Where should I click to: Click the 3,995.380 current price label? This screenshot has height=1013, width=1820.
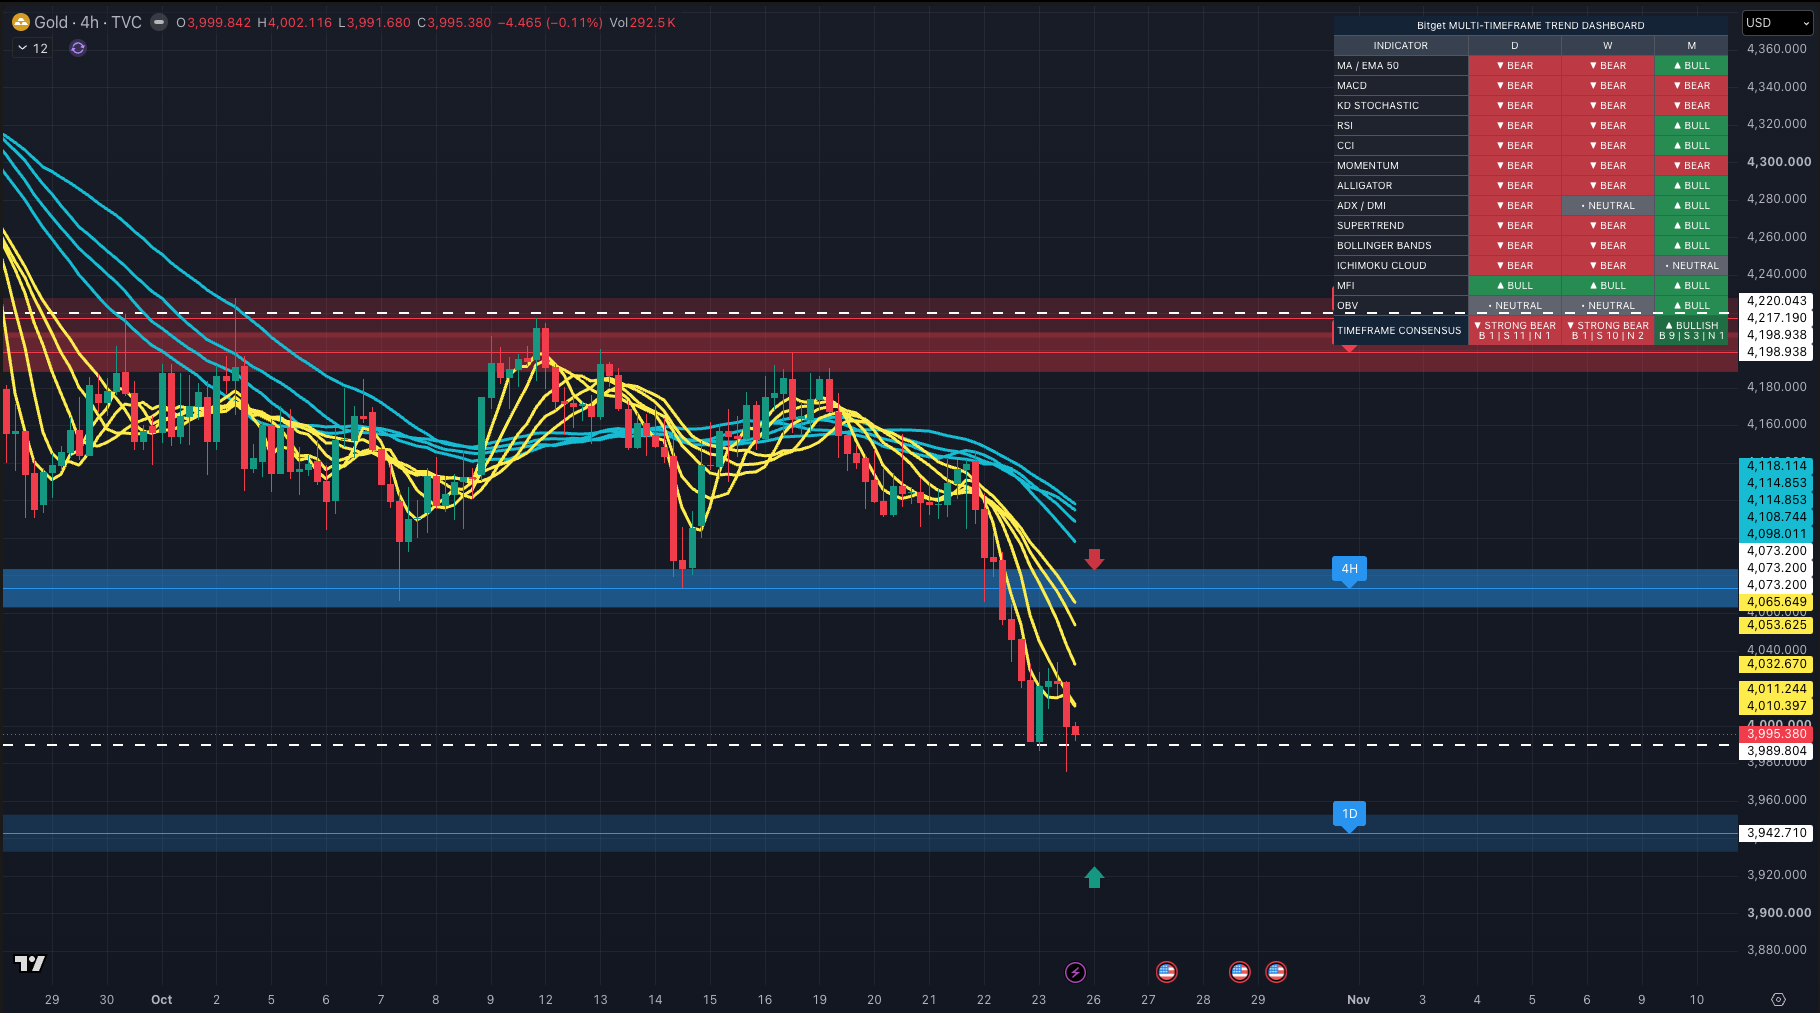coord(1777,734)
